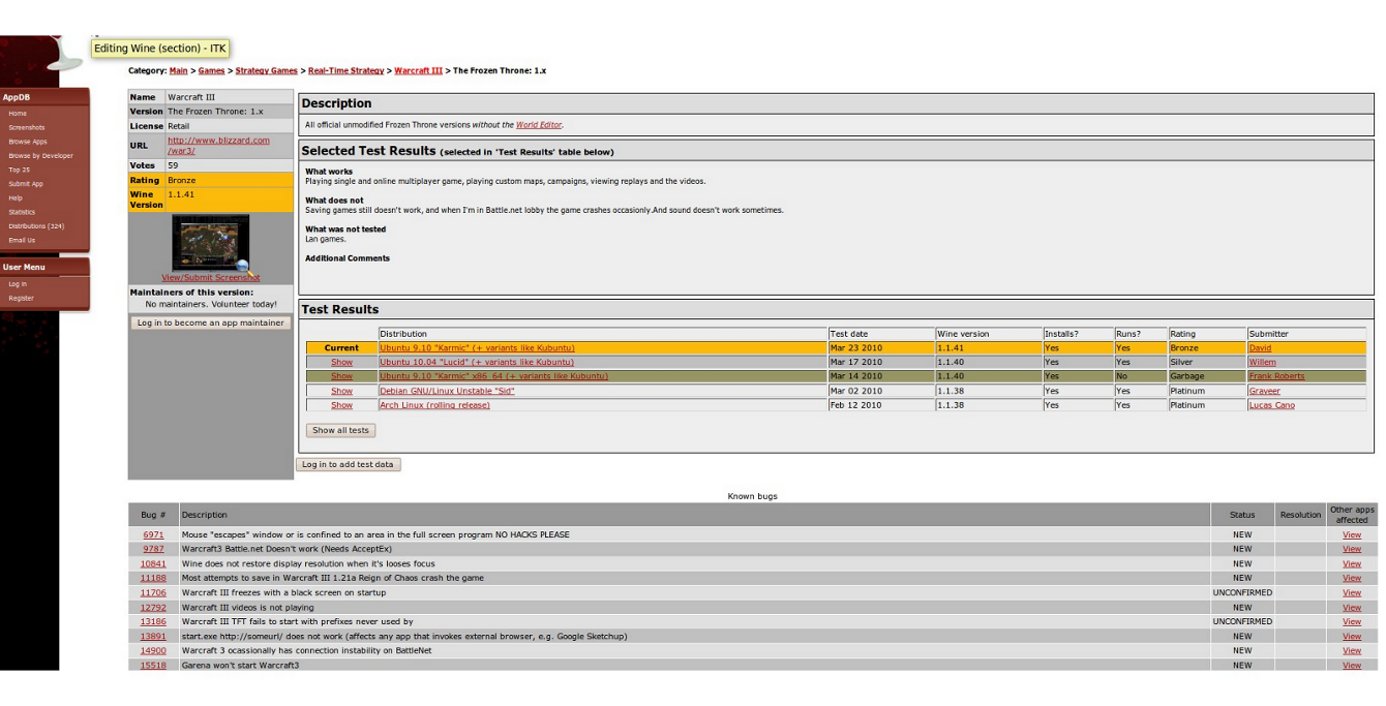This screenshot has width=1386, height=706.
Task: Open Help in the AppDB sidebar
Action: pos(15,198)
